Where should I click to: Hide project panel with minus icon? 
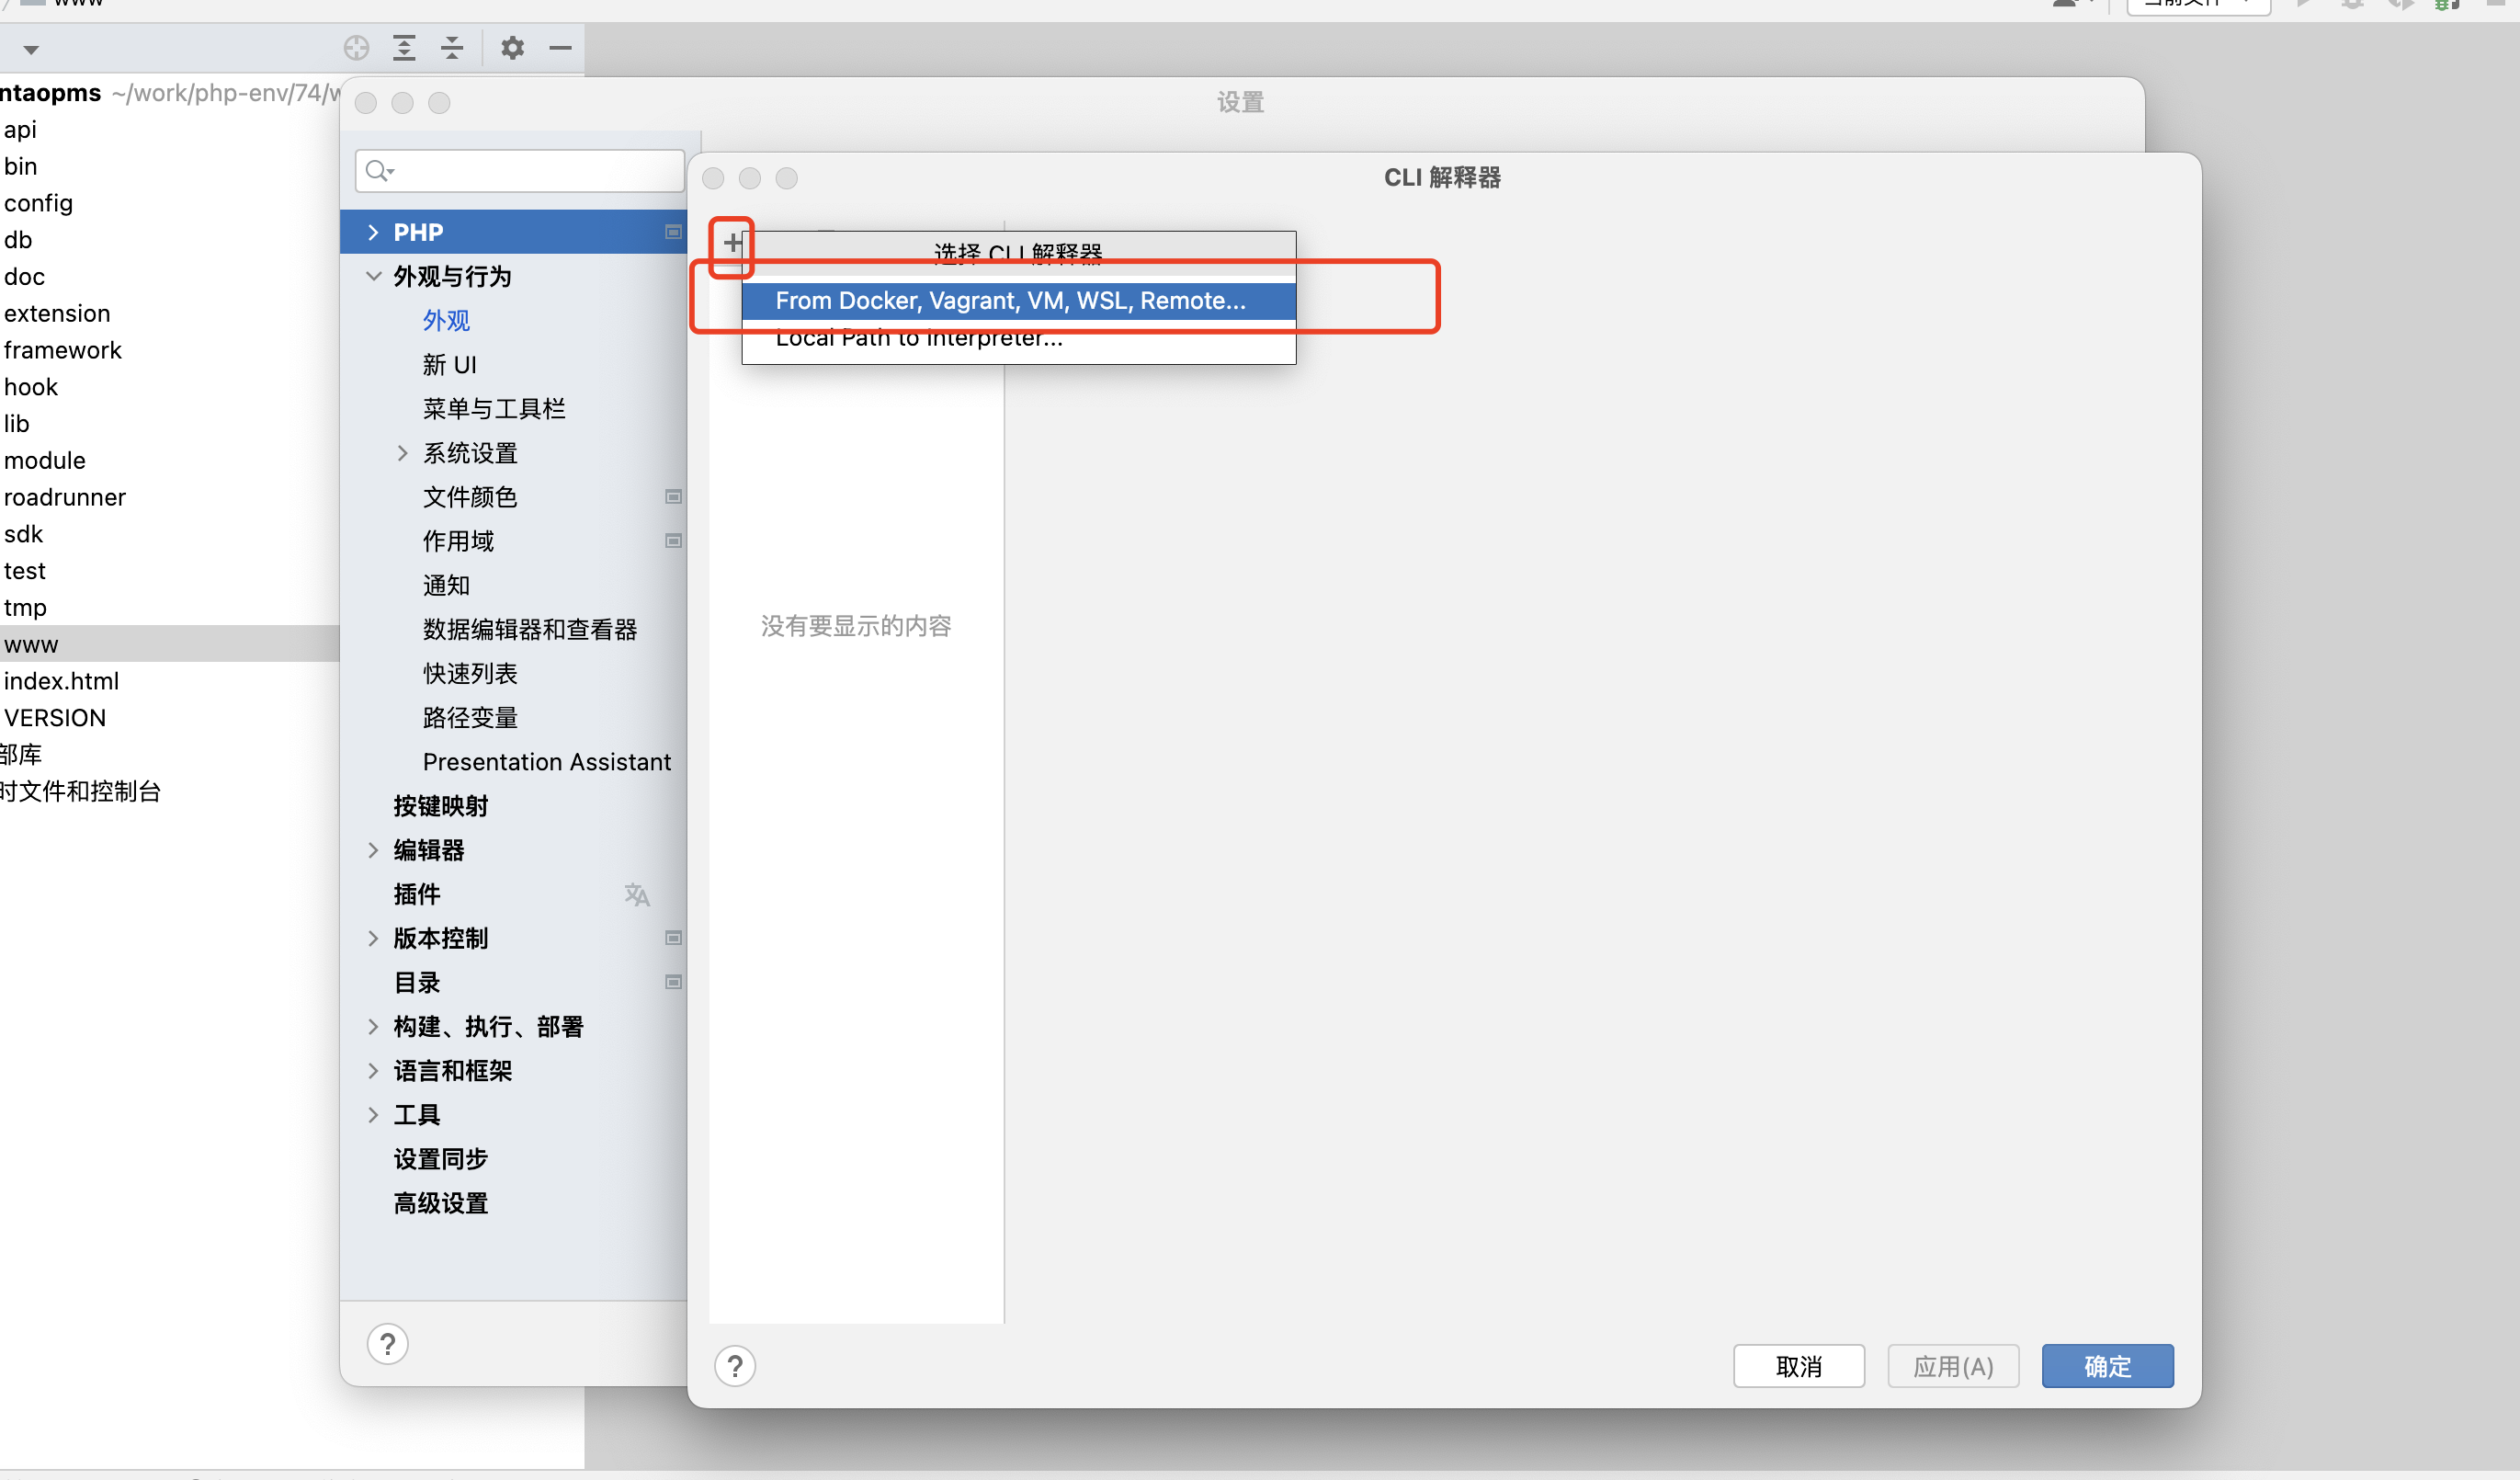[560, 48]
